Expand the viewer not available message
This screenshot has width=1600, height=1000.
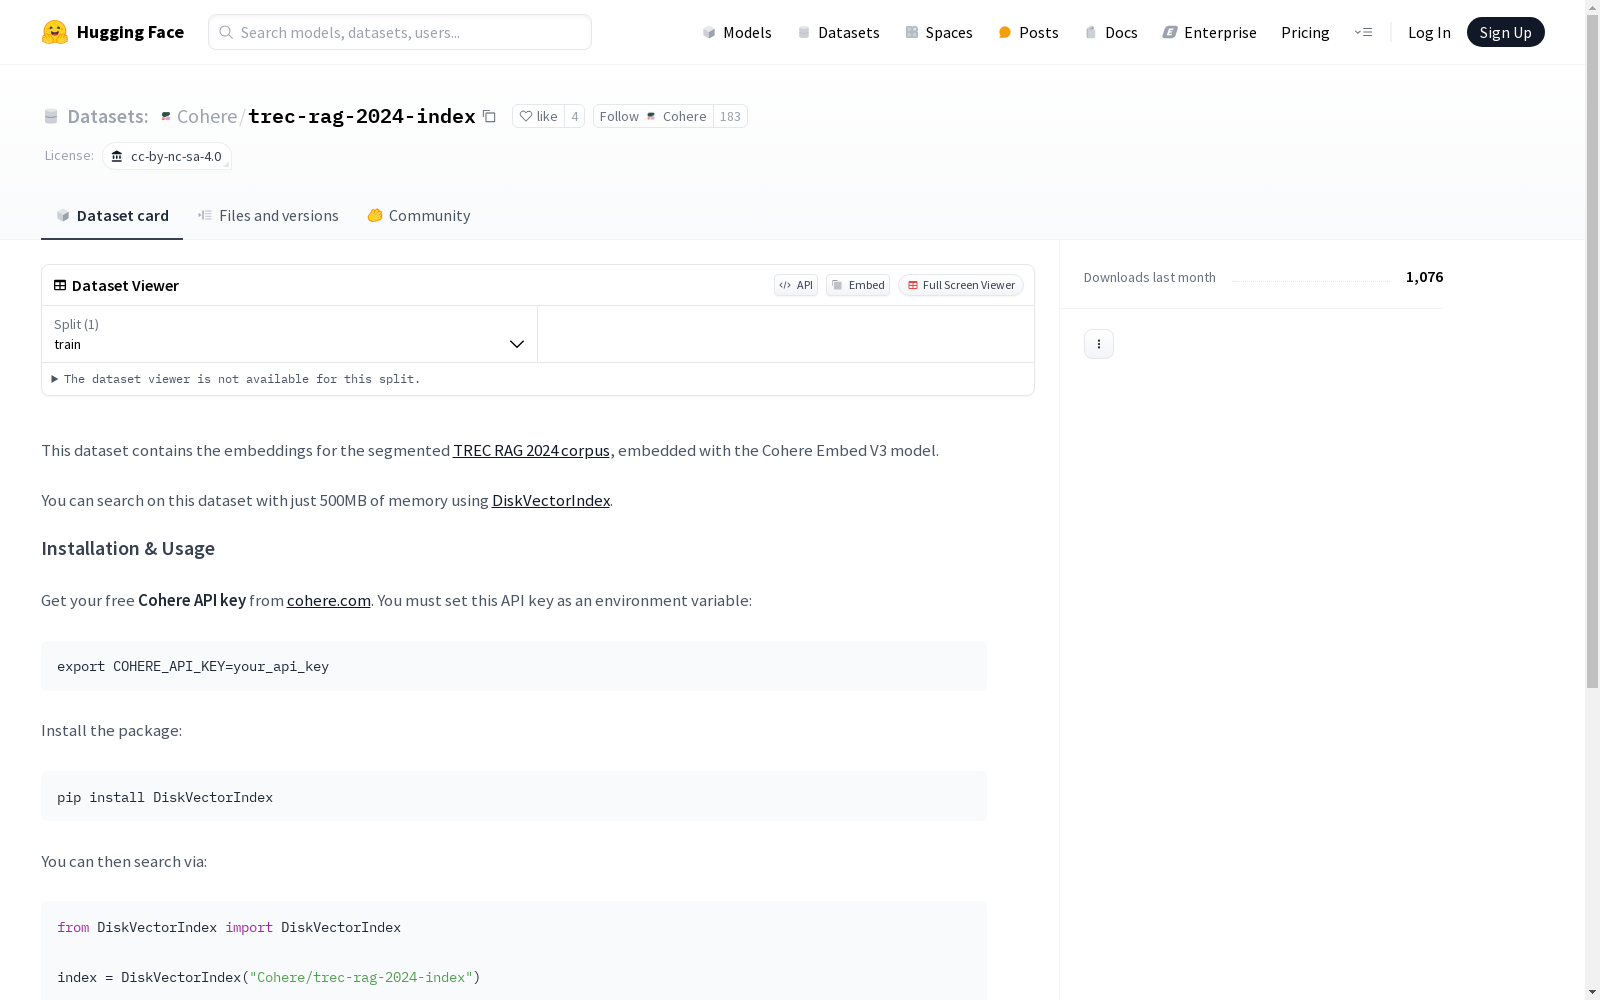236,379
